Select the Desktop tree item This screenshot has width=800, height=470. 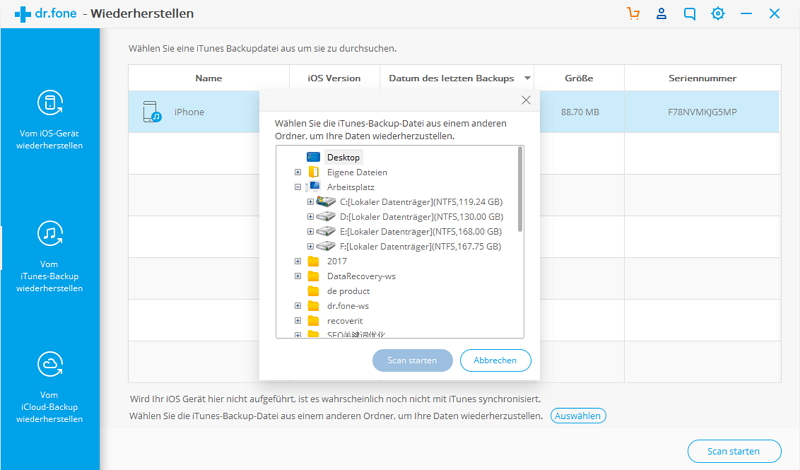pyautogui.click(x=343, y=157)
